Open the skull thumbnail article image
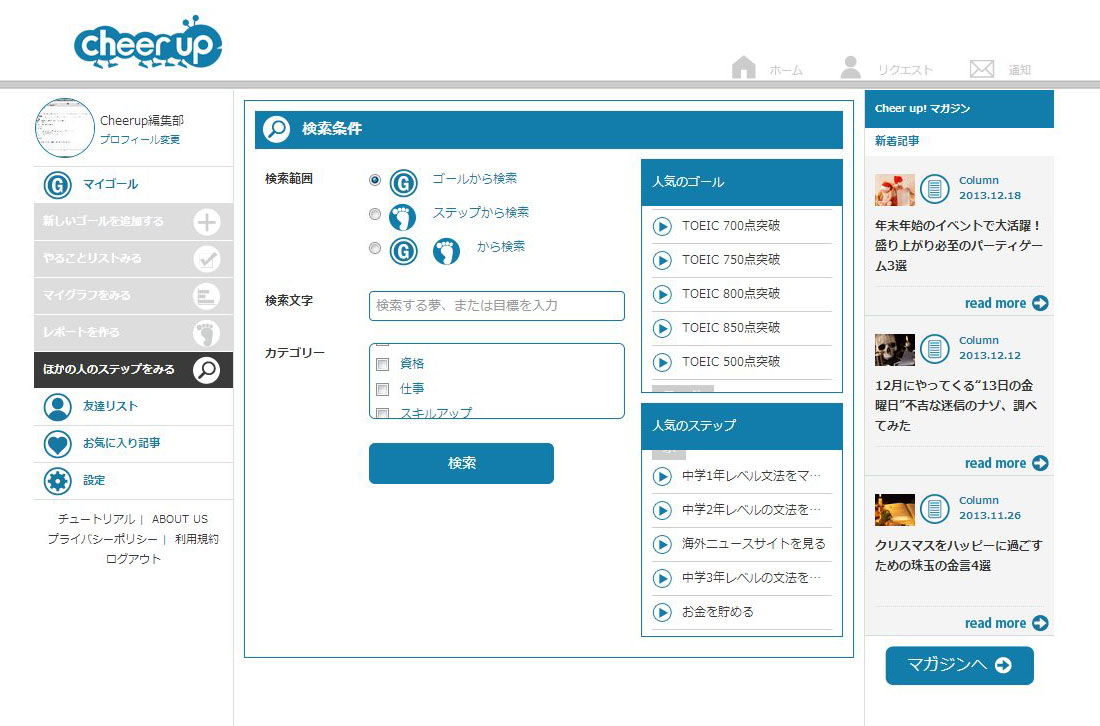The width and height of the screenshot is (1100, 726). [x=894, y=350]
